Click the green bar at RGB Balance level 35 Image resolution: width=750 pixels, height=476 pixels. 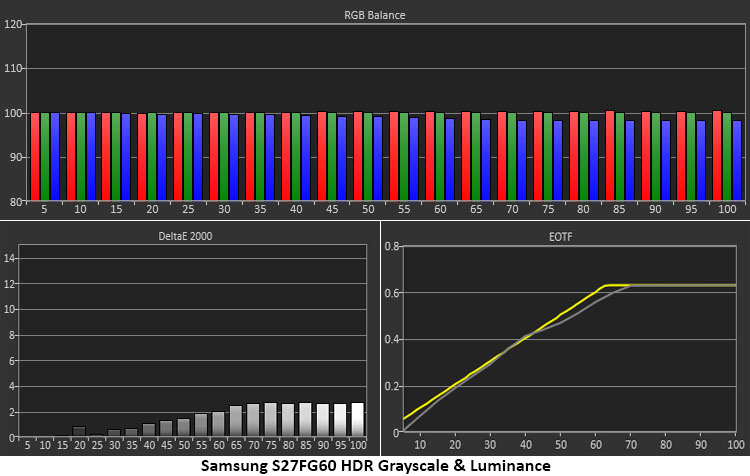260,156
